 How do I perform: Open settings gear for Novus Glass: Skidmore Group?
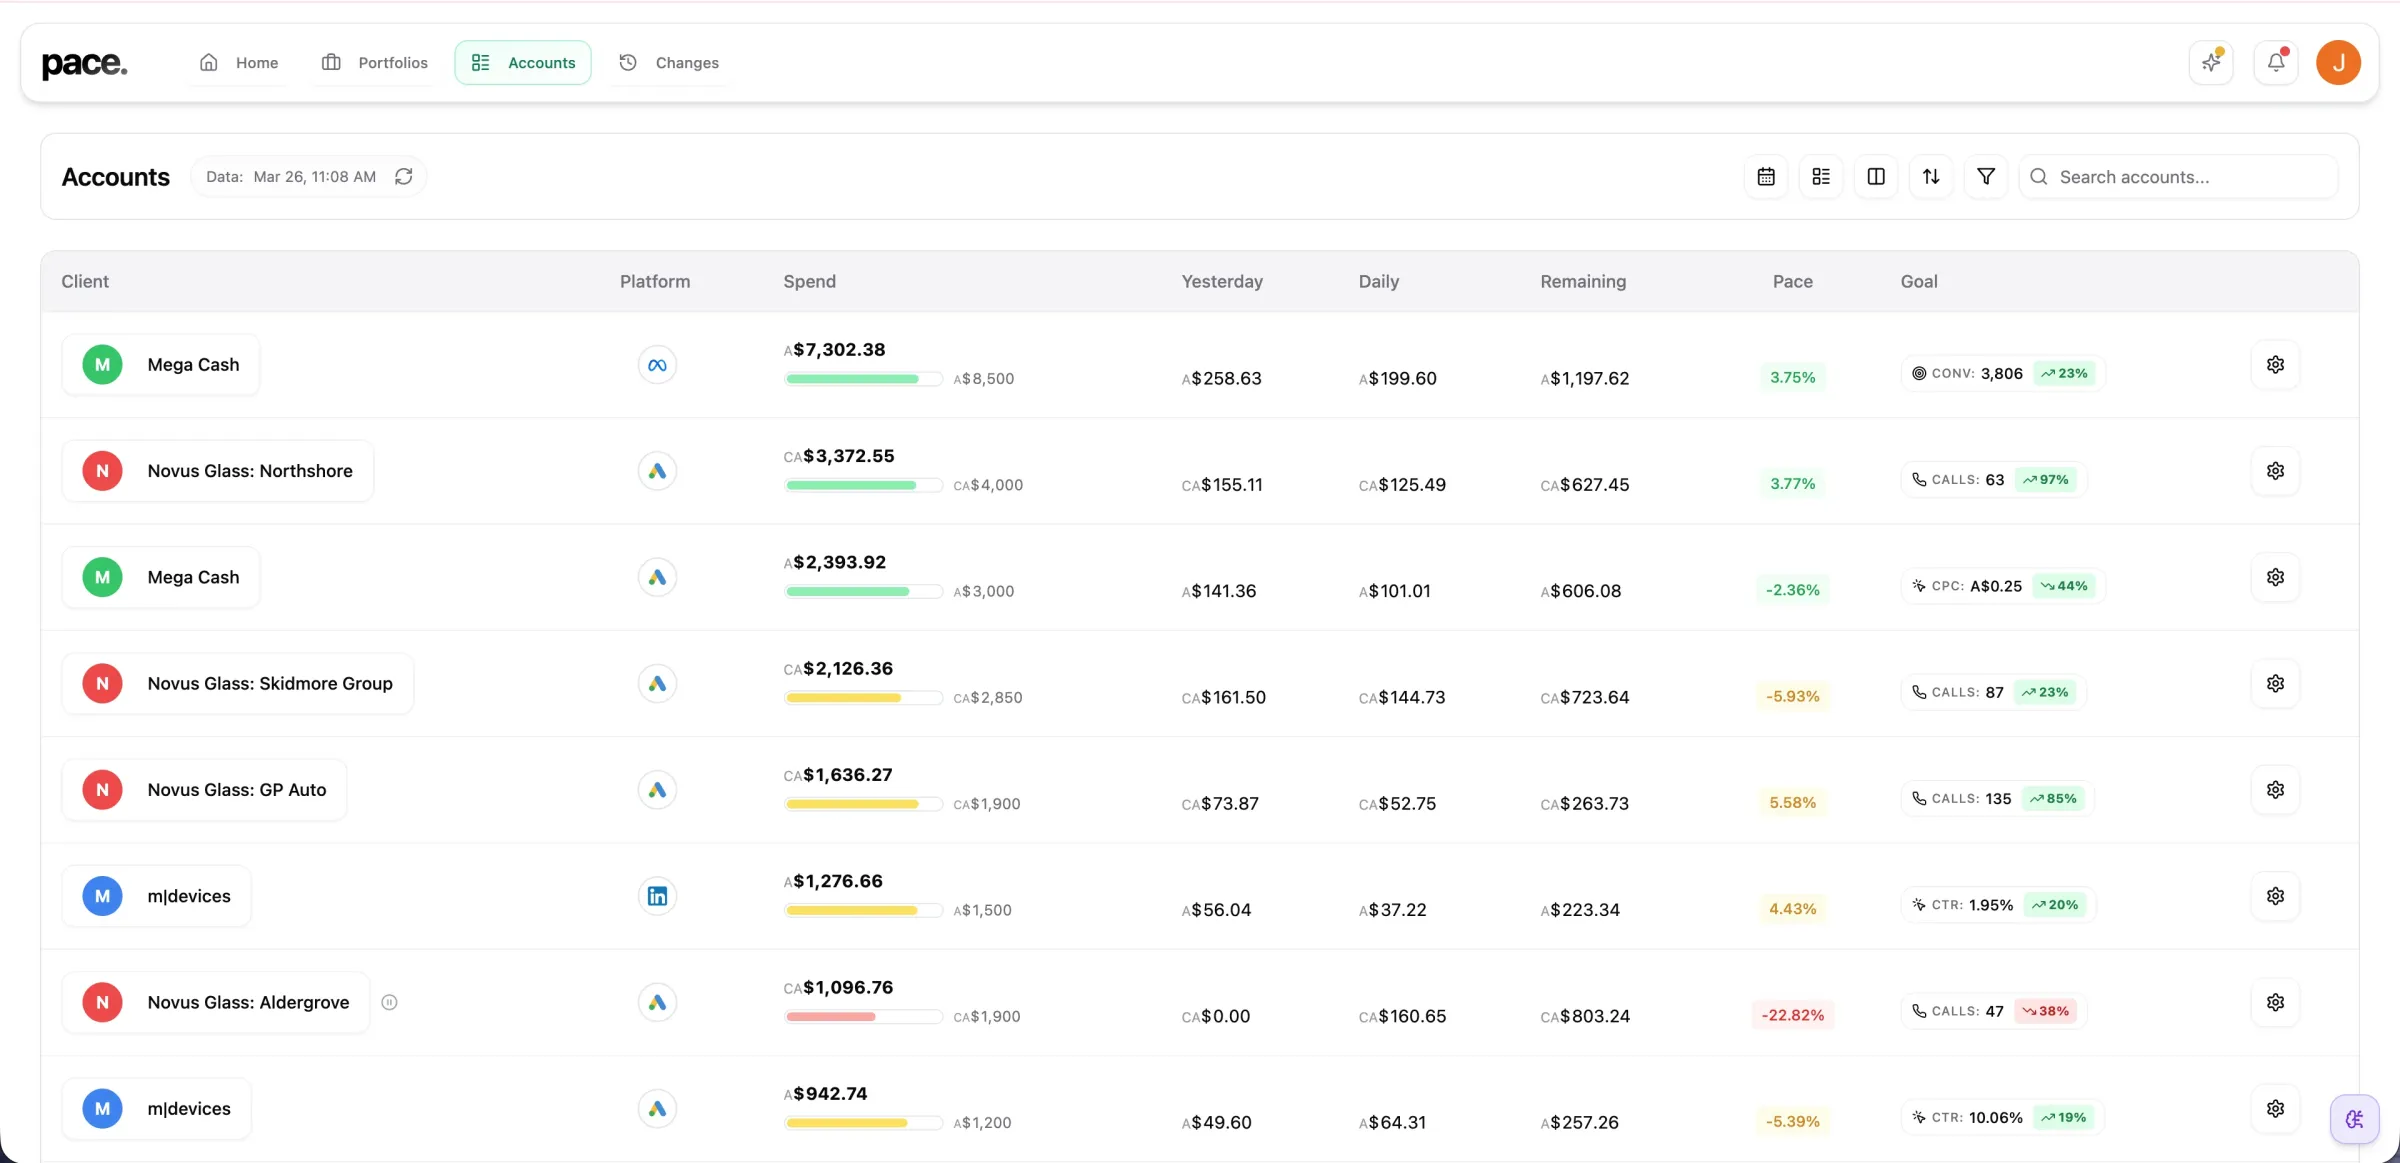2275,683
